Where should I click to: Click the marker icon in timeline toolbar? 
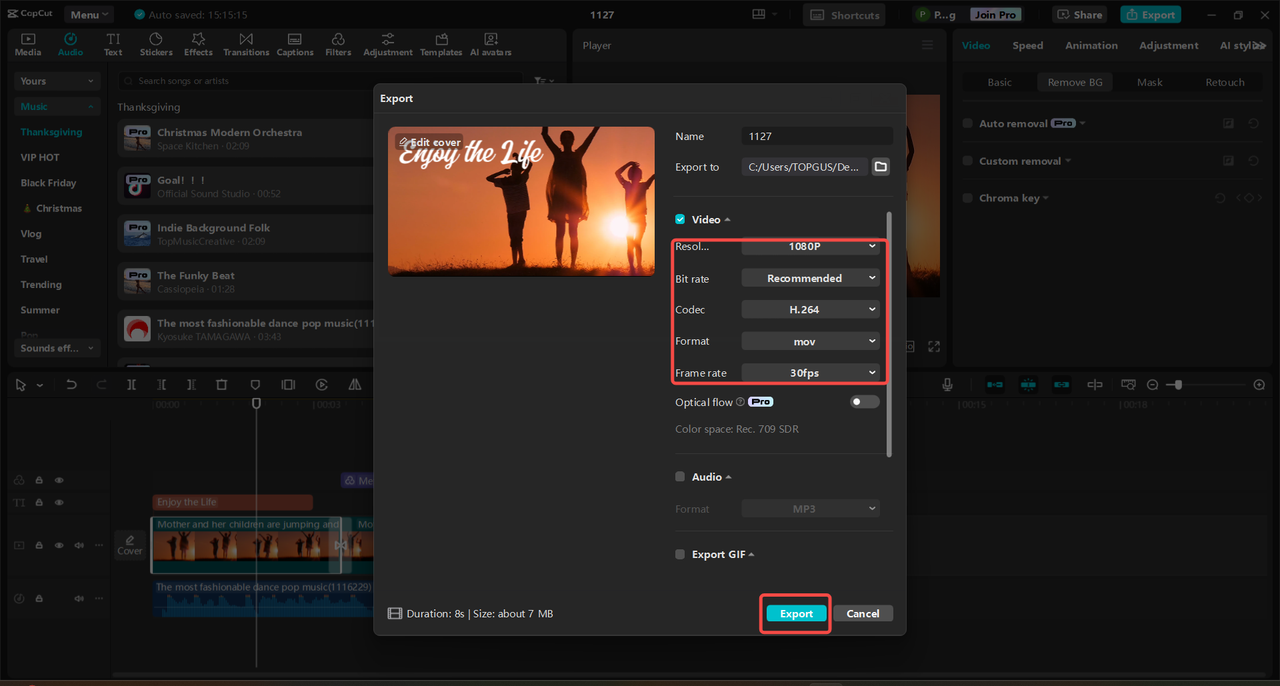point(255,385)
